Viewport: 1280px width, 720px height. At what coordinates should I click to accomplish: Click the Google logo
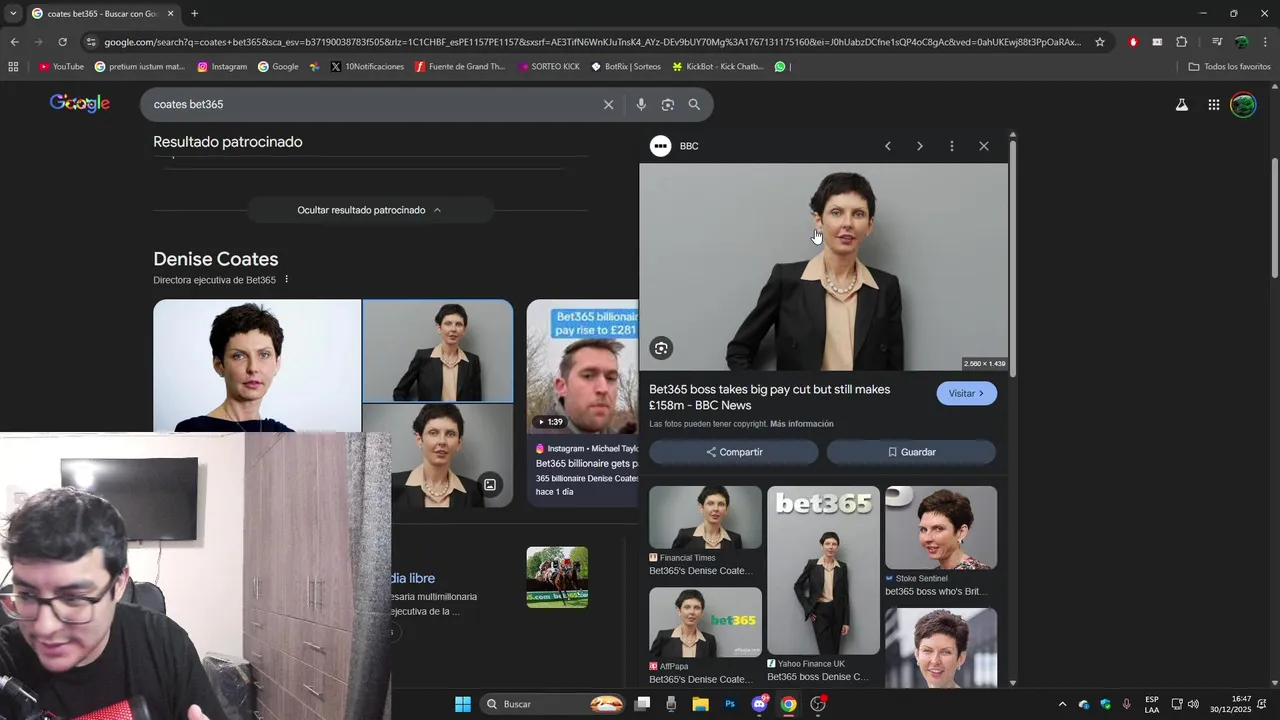[x=80, y=103]
